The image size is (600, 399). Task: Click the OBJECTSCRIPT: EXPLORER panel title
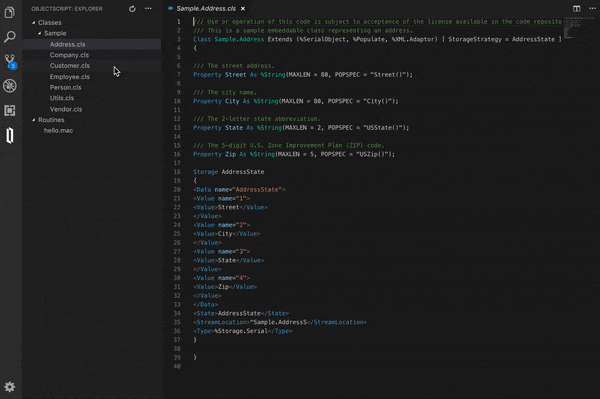[x=67, y=9]
